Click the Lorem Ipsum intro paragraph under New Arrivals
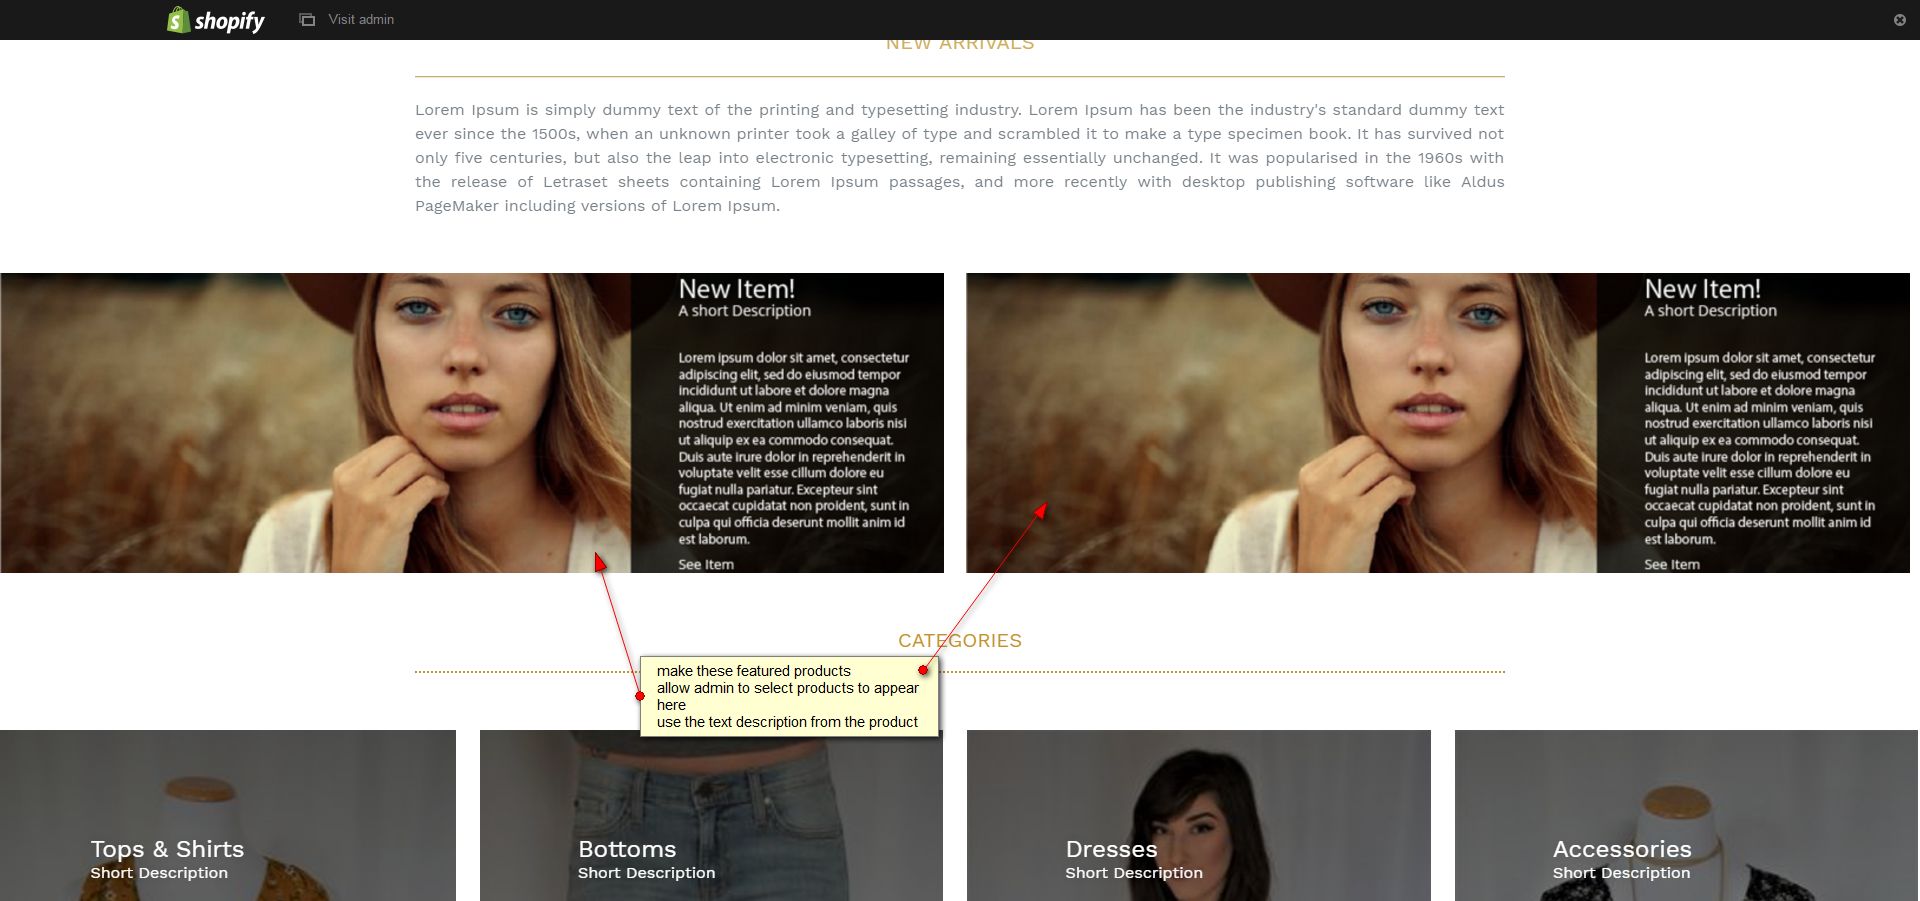 pos(960,158)
